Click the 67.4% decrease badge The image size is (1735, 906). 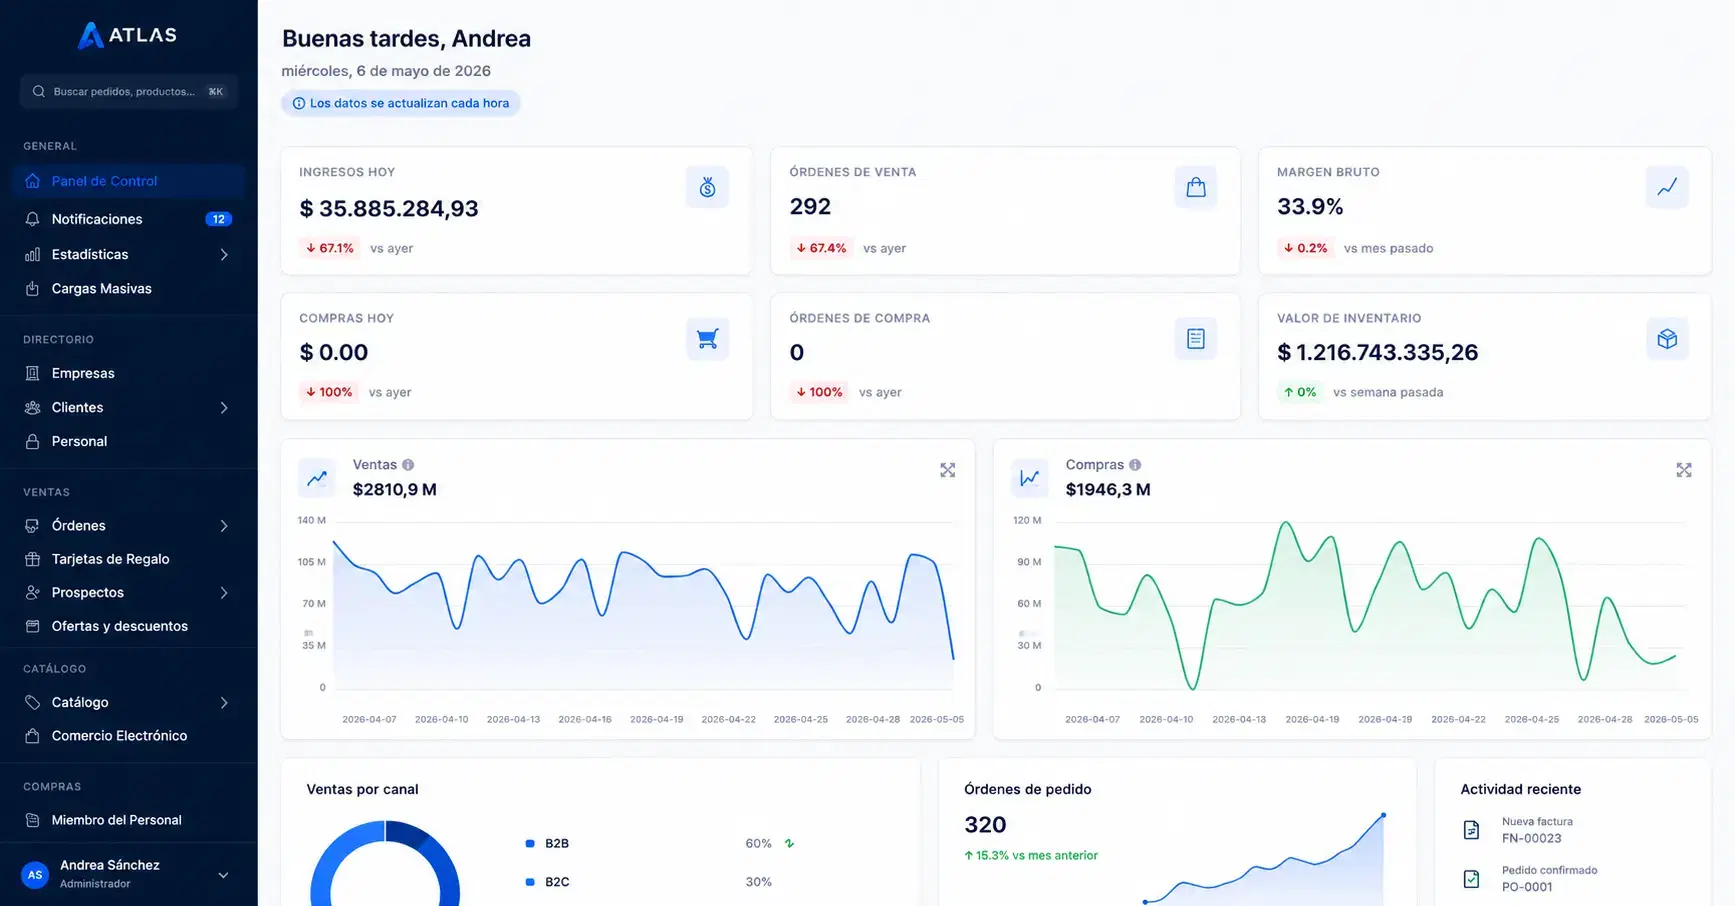(x=821, y=248)
